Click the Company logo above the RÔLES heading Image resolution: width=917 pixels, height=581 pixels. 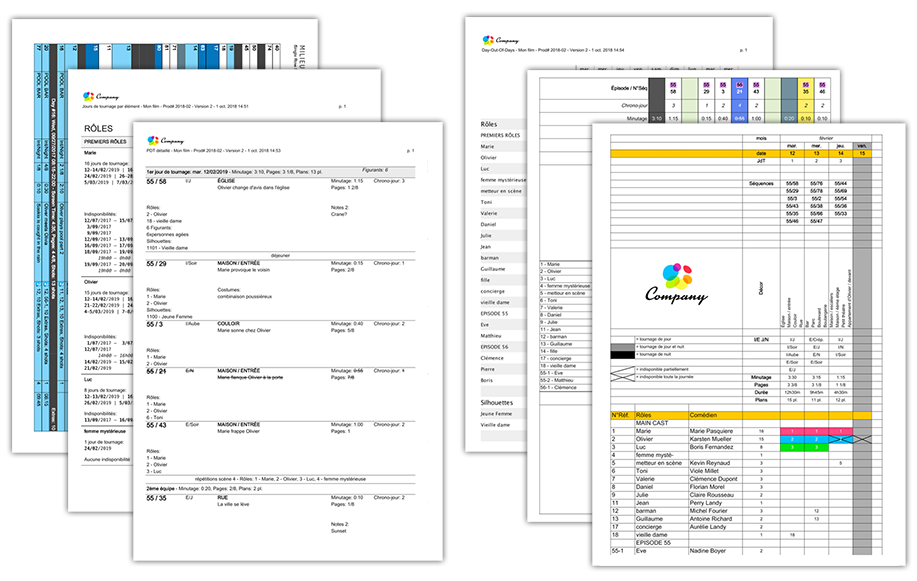101,96
